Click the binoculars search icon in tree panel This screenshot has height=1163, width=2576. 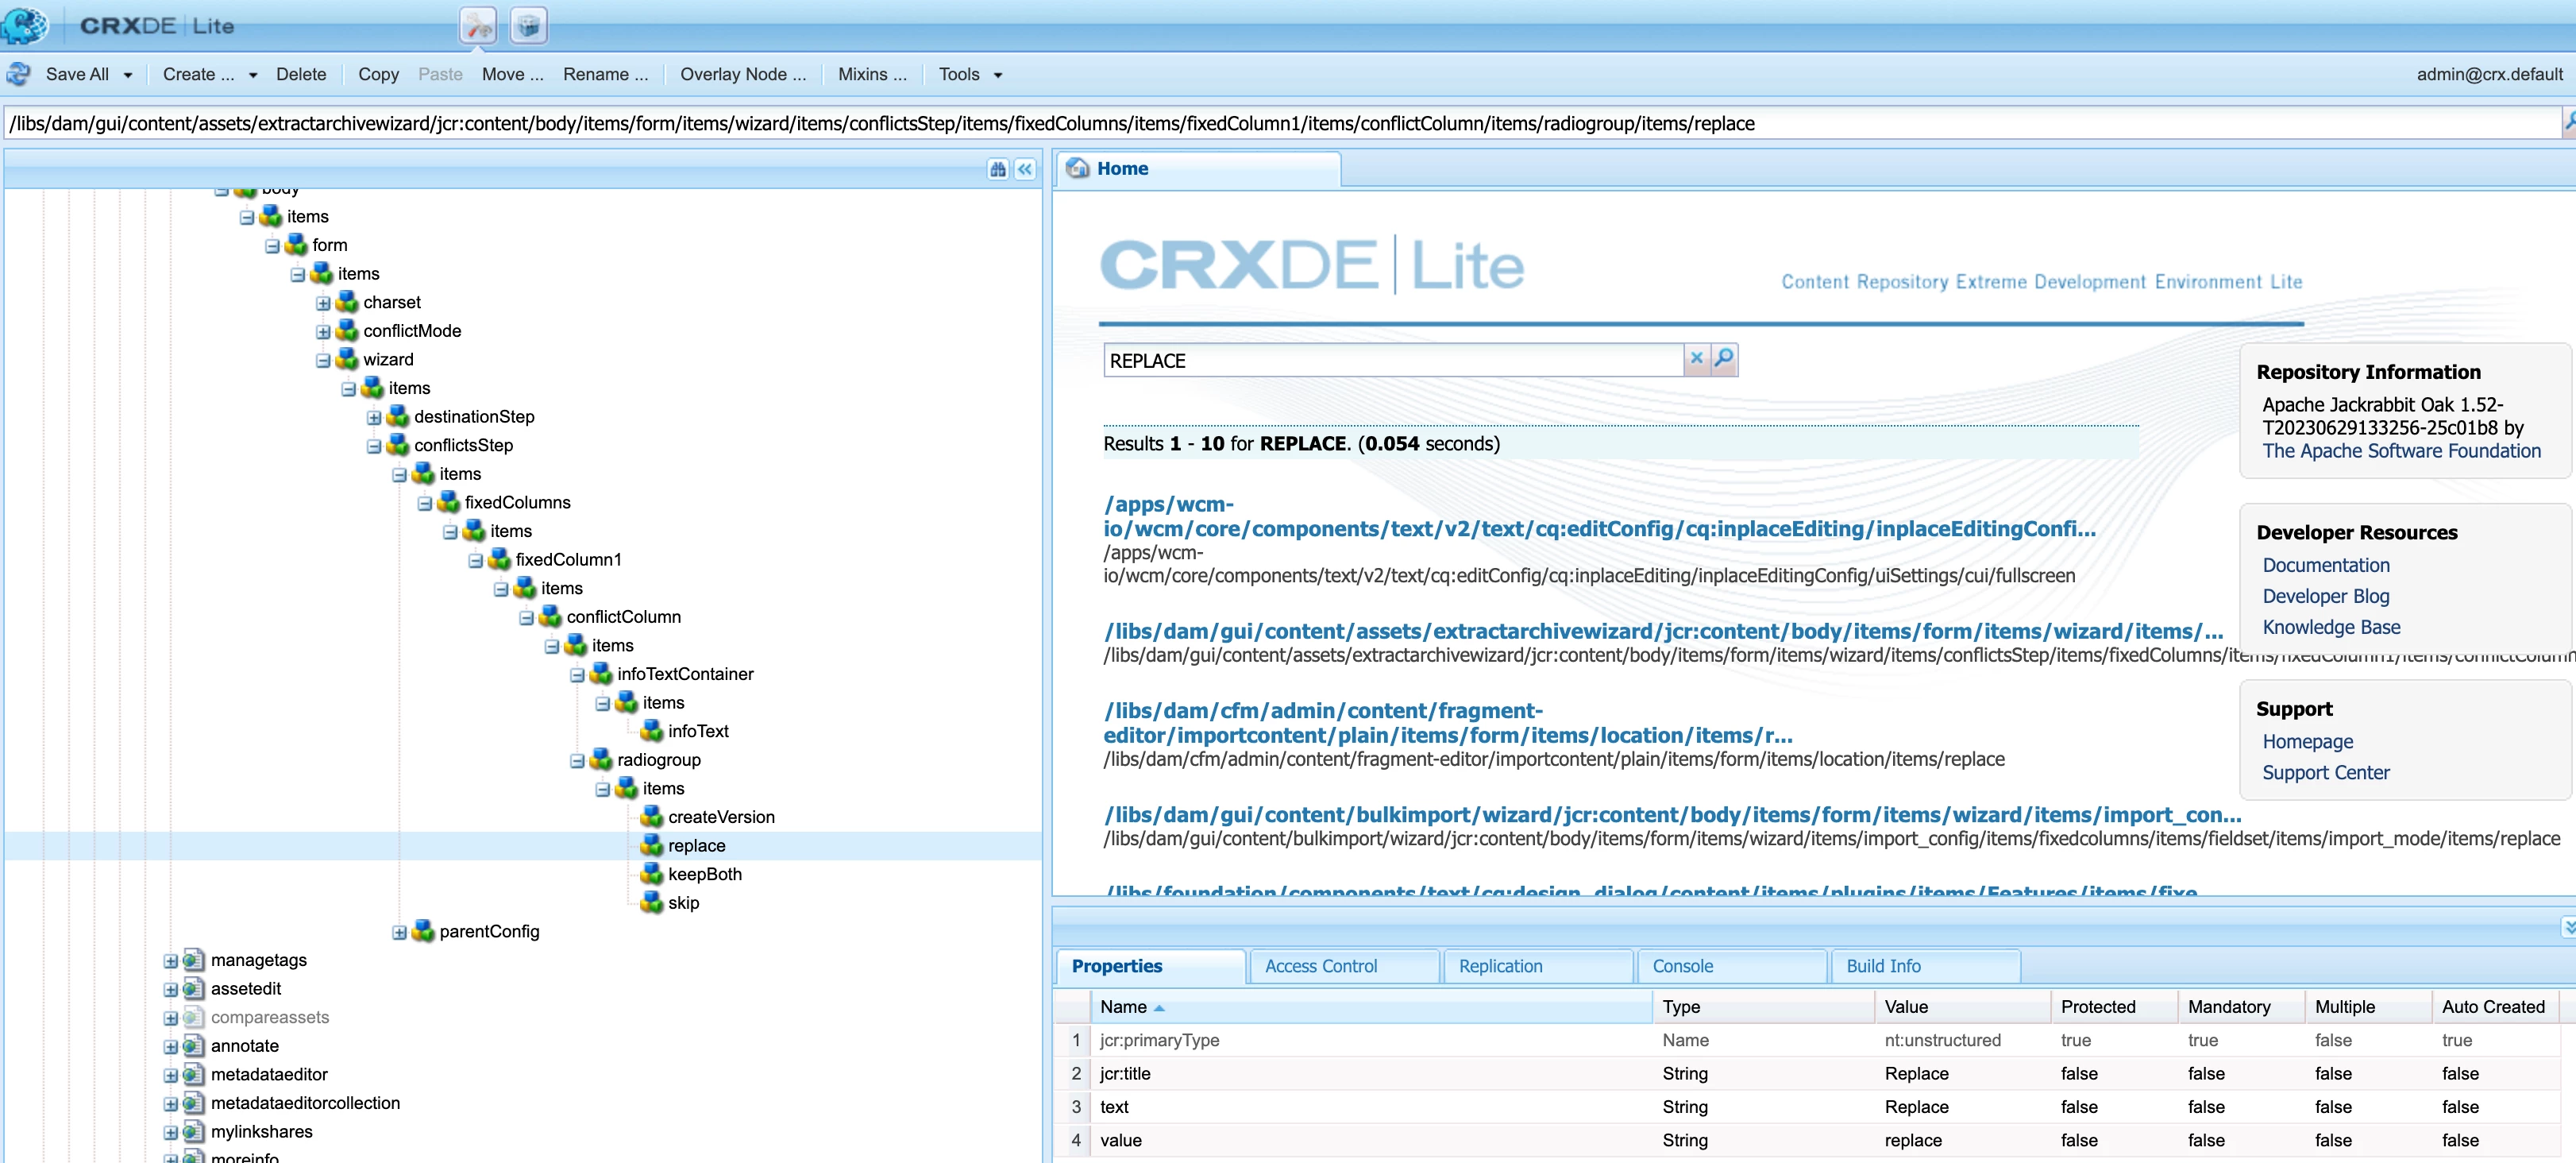point(997,169)
